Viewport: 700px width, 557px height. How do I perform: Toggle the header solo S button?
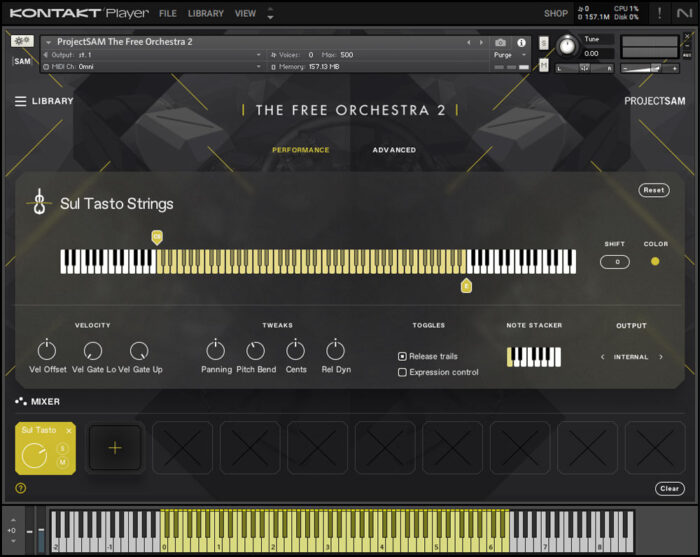[544, 43]
